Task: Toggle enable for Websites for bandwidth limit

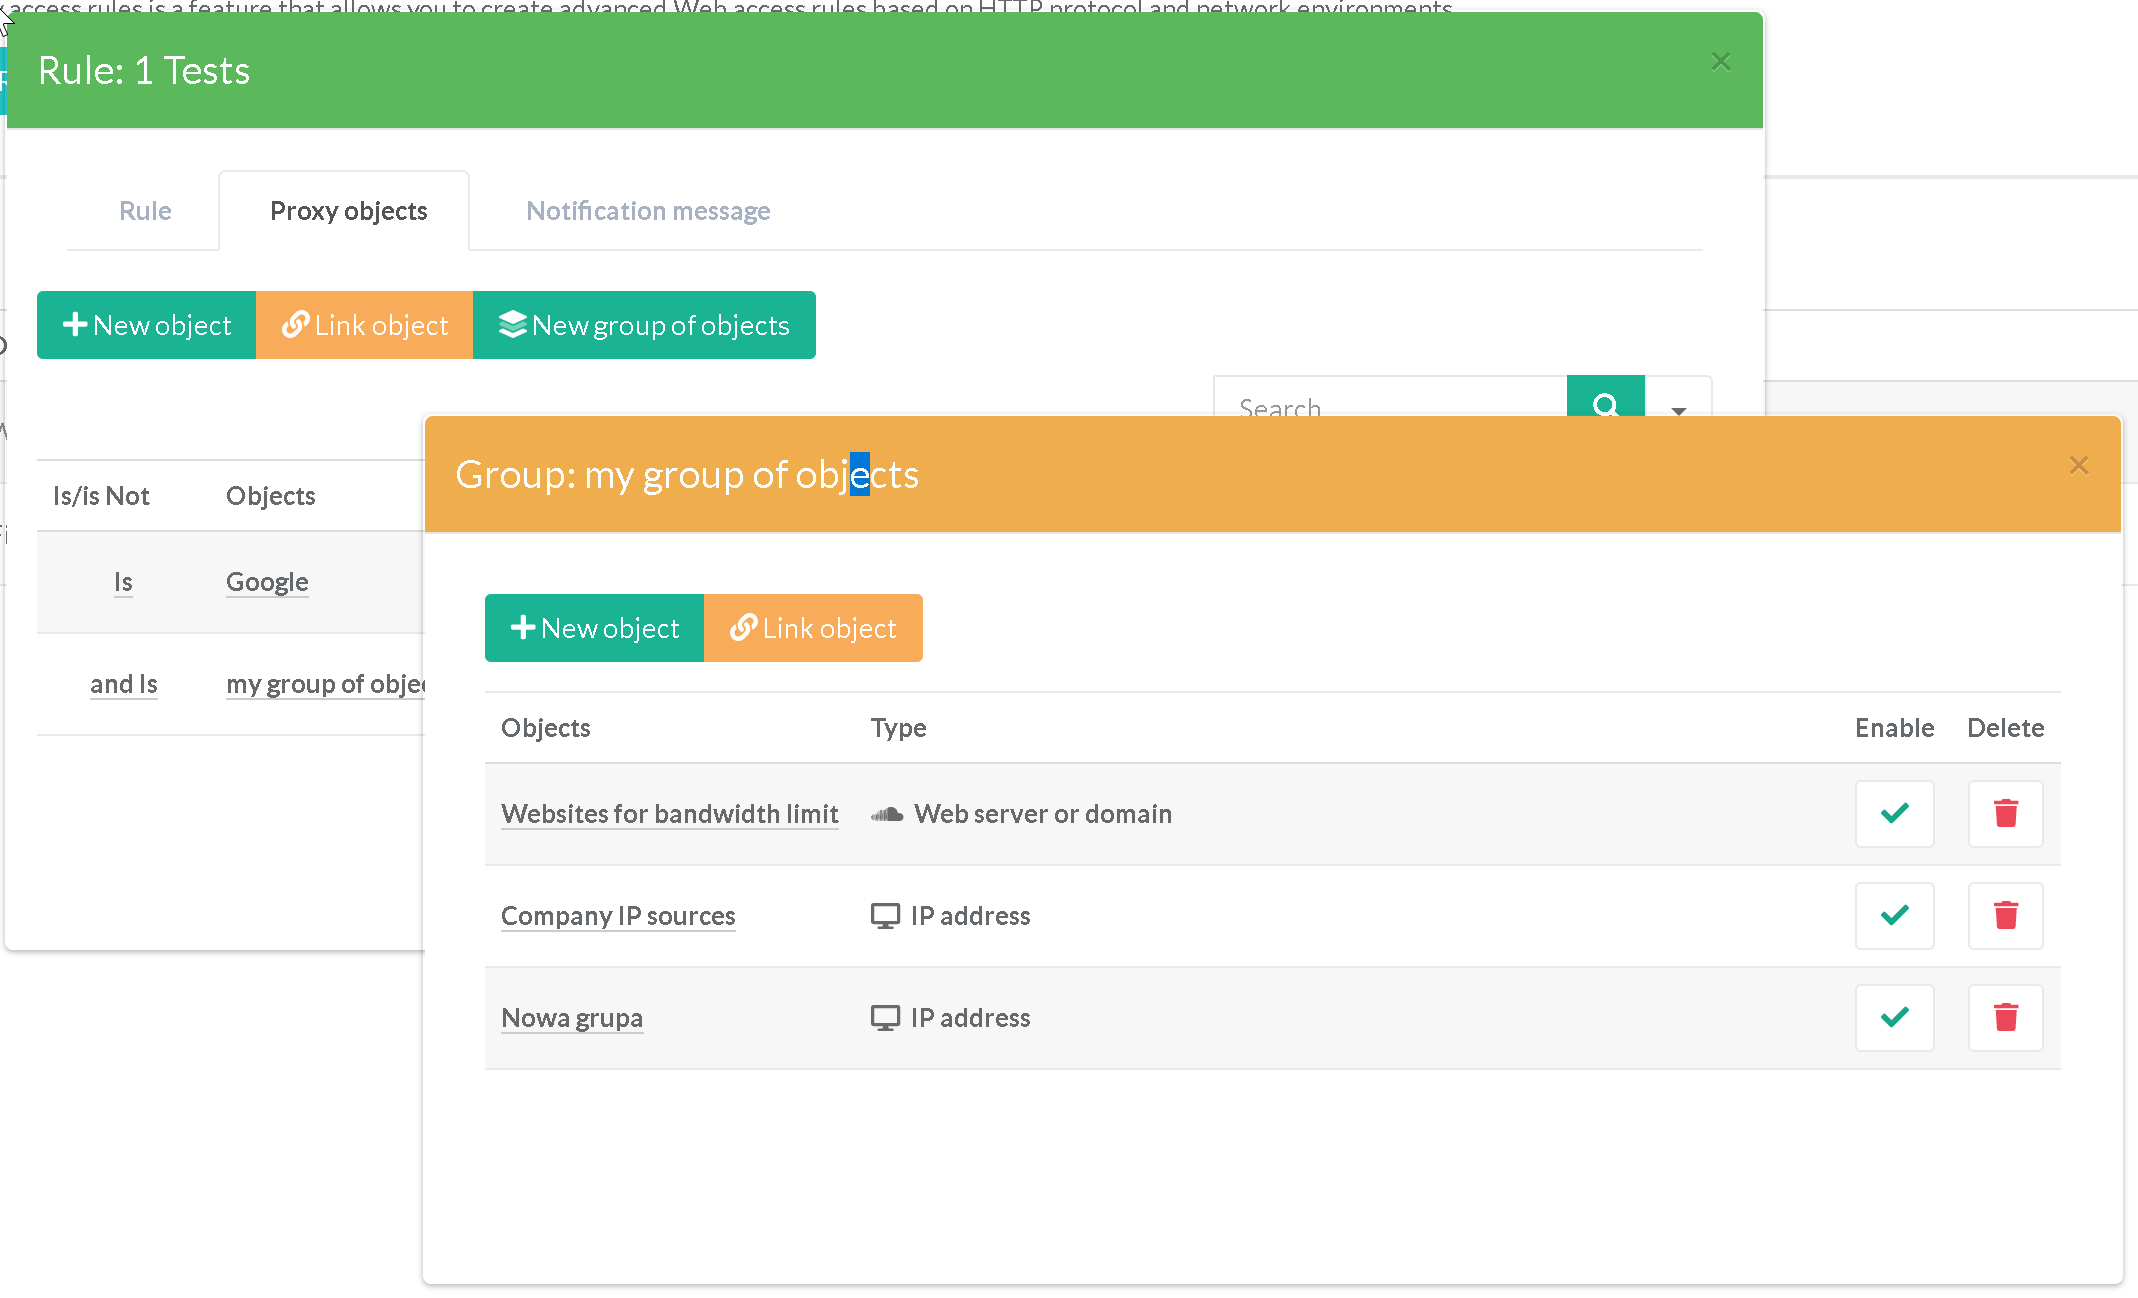Action: click(x=1894, y=813)
